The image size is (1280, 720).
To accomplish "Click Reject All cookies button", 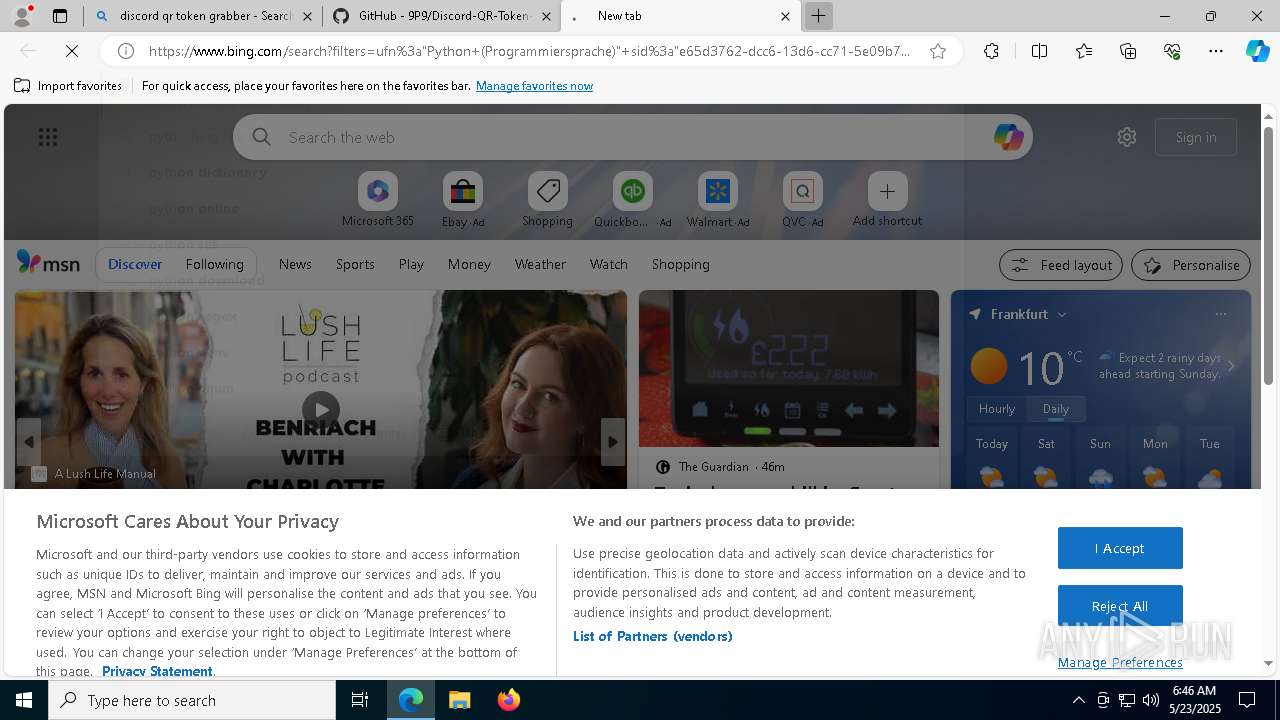I will (x=1120, y=606).
